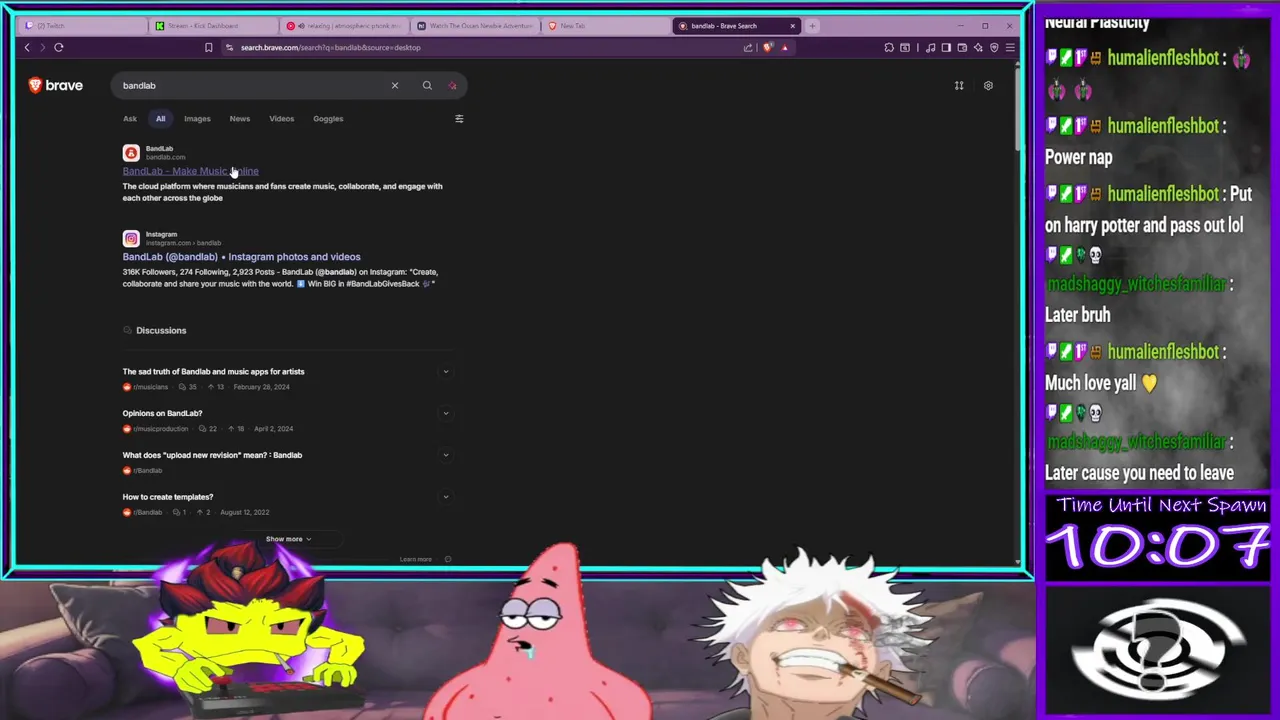Open the Goggles tab
Viewport: 1280px width, 720px height.
point(328,118)
